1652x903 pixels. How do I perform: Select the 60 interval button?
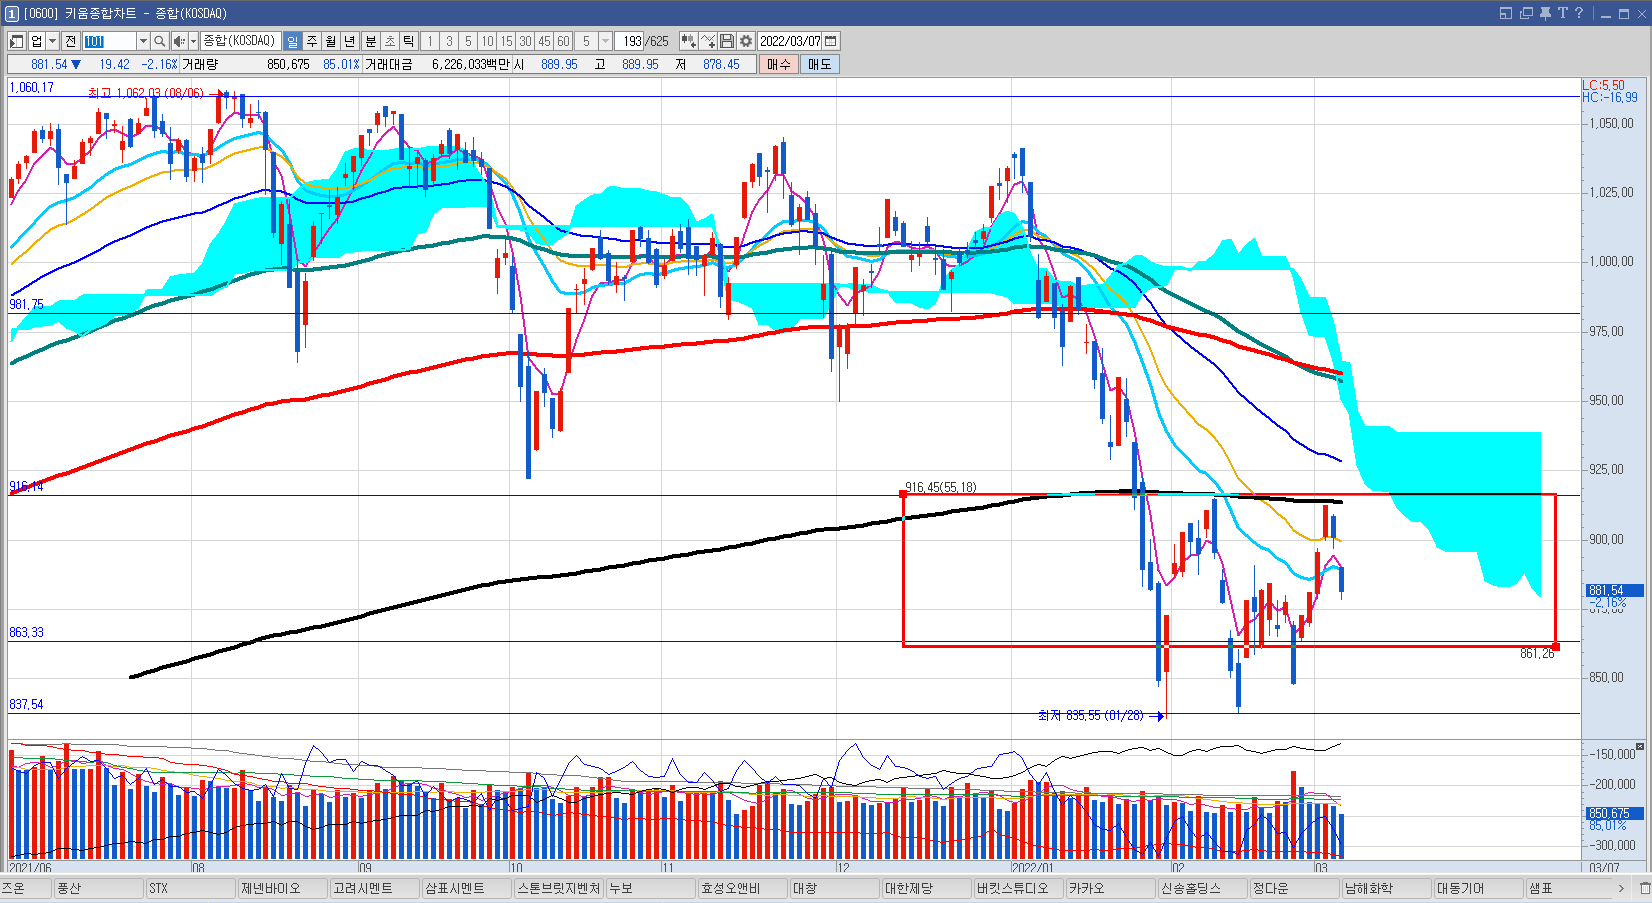click(563, 41)
